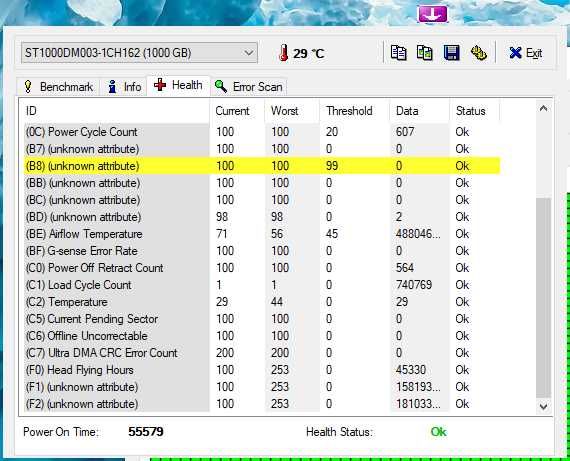Click the scrollbar up arrow
570x461 pixels.
[543, 108]
